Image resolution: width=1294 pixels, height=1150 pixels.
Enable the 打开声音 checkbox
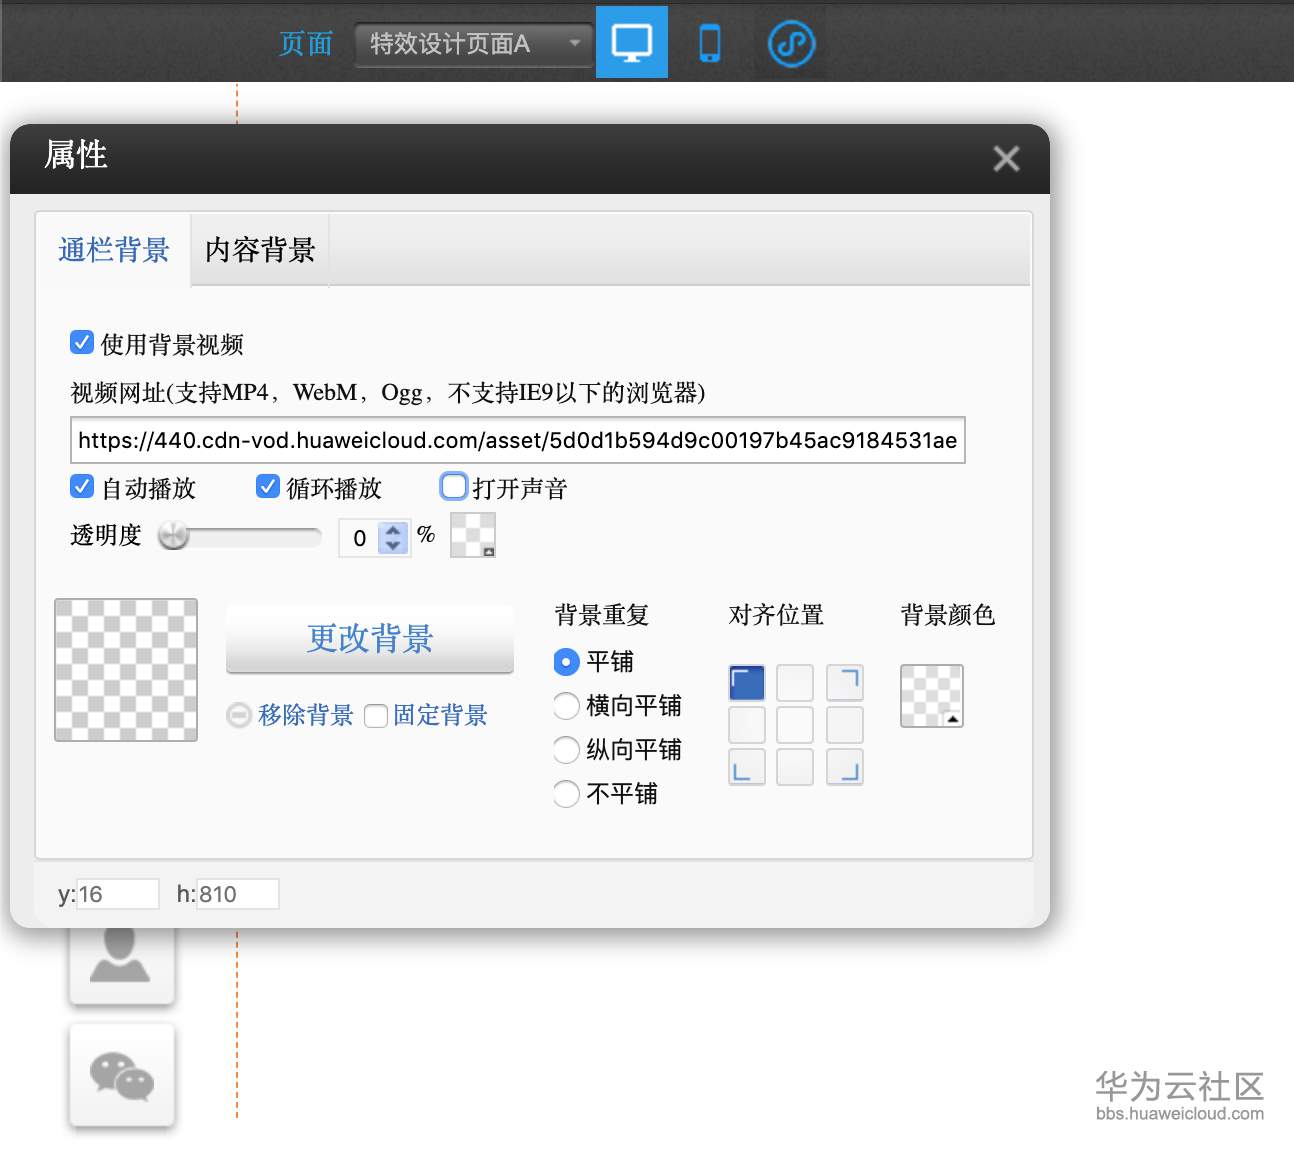[454, 487]
